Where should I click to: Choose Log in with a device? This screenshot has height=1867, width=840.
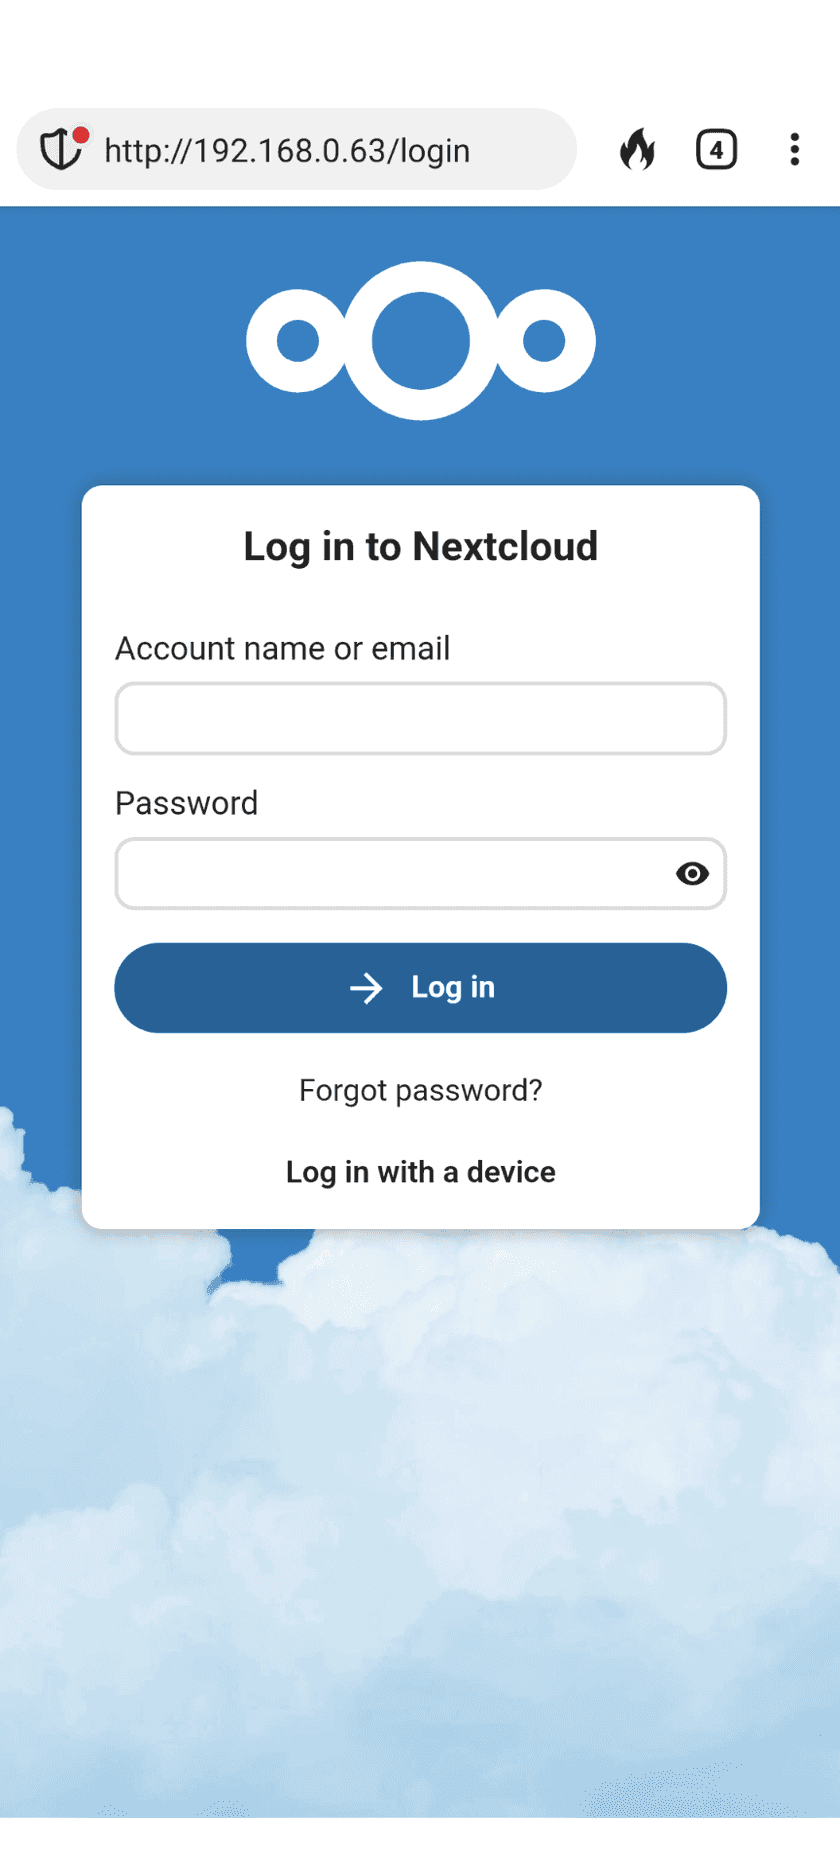(x=421, y=1172)
